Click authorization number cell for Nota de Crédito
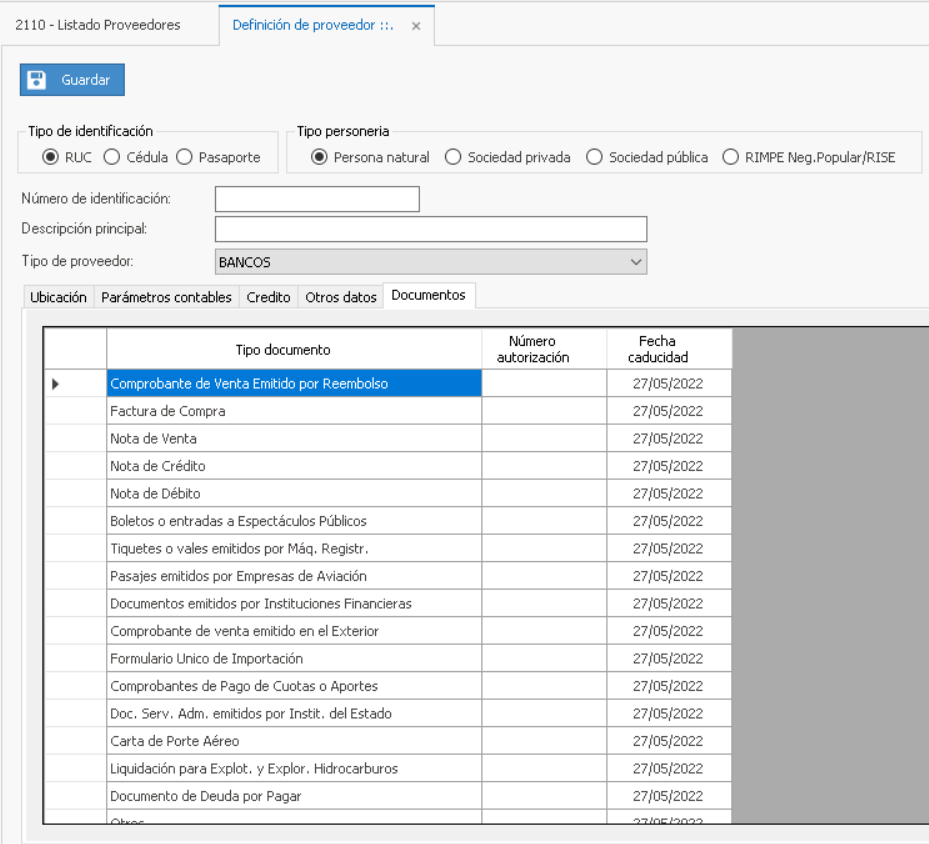Screen dimensions: 929x844 point(544,466)
